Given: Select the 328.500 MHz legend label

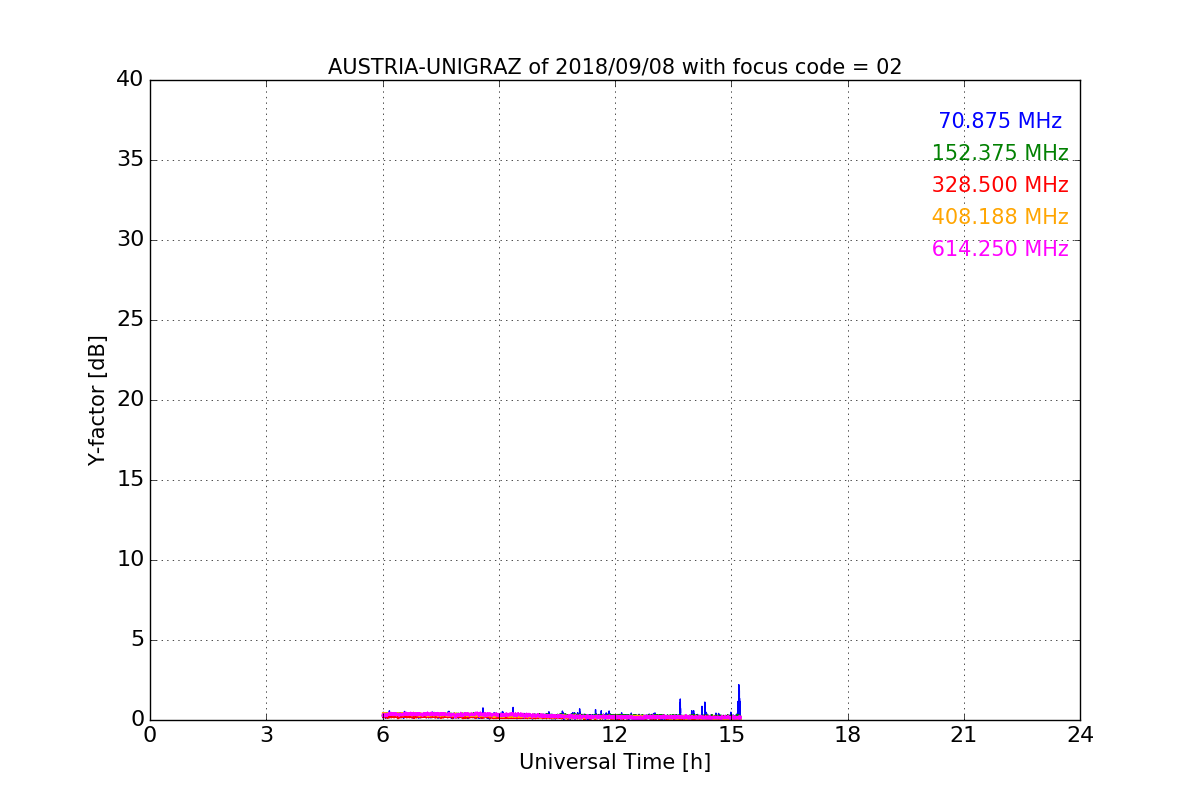Looking at the screenshot, I should click(x=1000, y=185).
